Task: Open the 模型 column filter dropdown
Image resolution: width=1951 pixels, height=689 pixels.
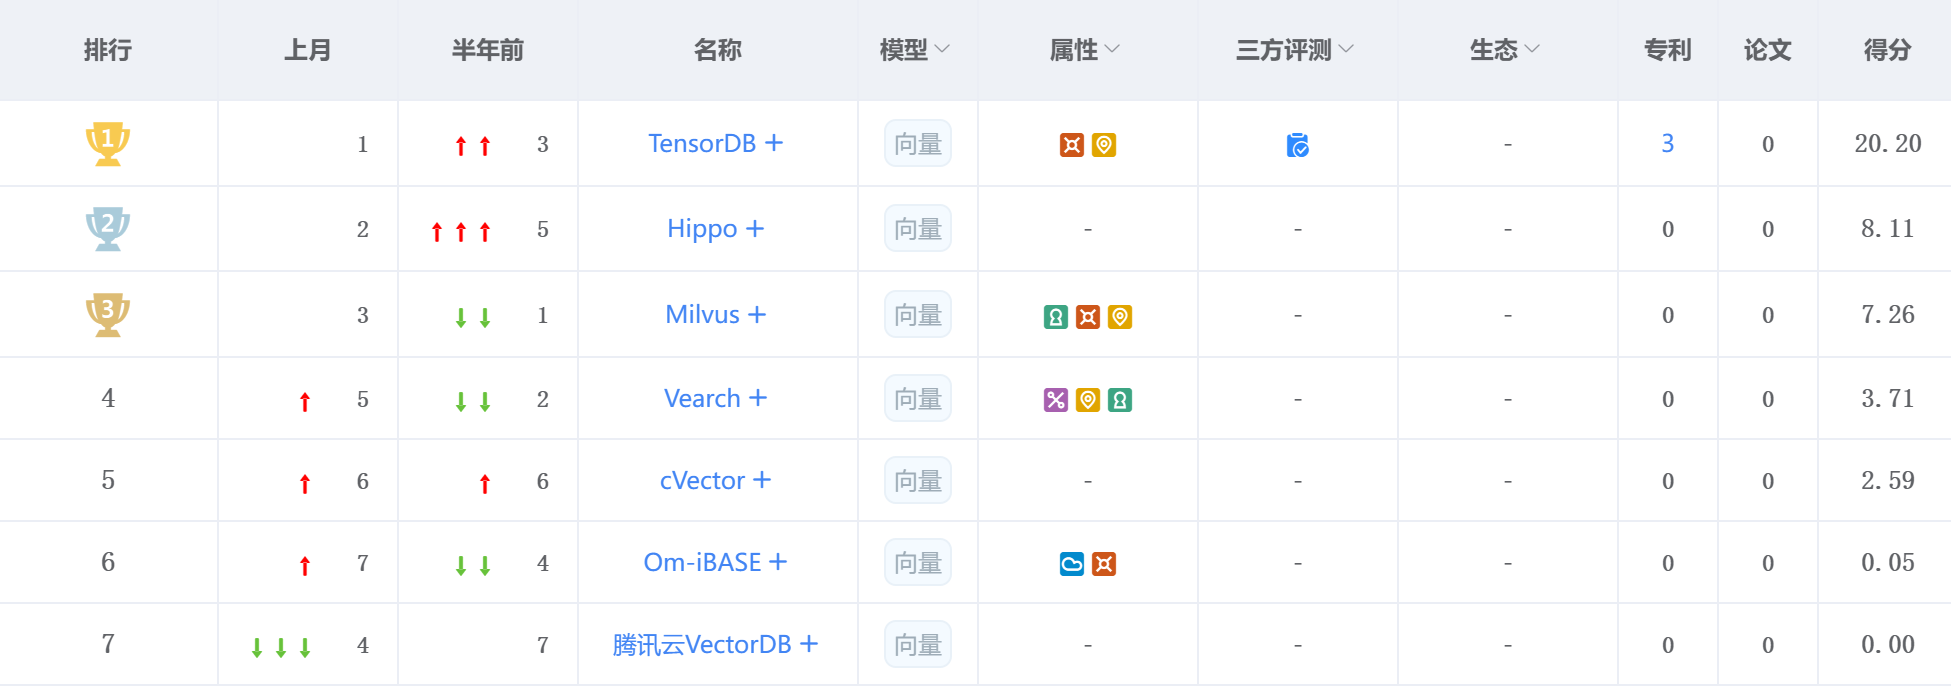Action: [x=914, y=50]
